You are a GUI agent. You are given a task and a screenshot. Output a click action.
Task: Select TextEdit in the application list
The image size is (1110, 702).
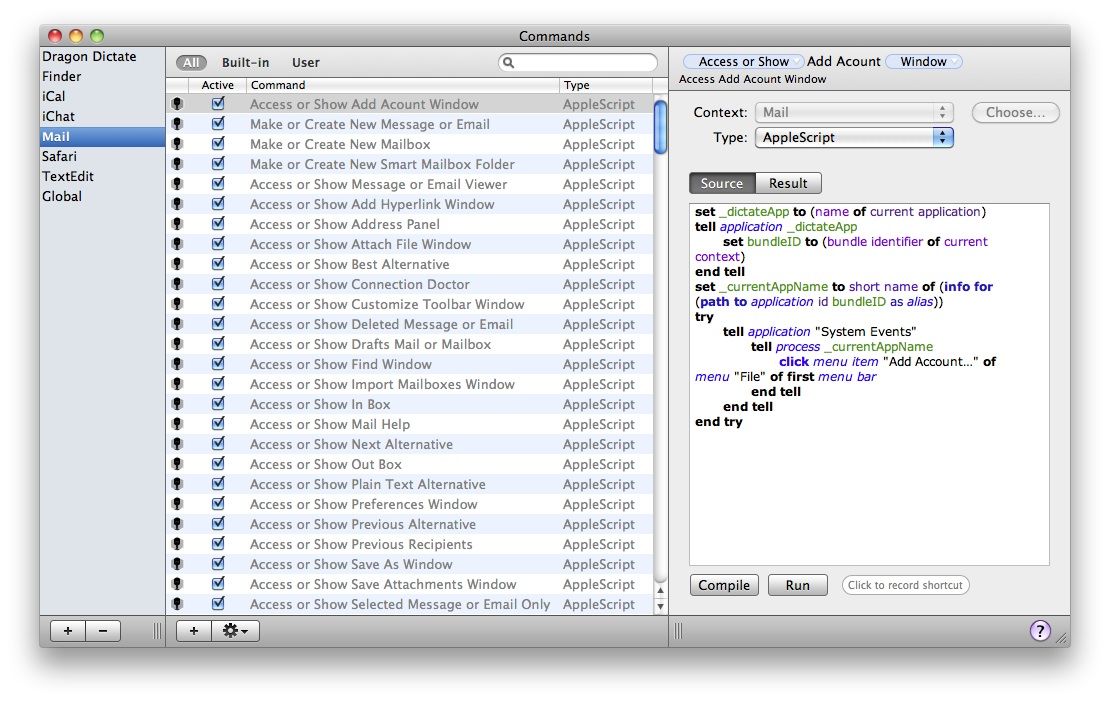[103, 177]
